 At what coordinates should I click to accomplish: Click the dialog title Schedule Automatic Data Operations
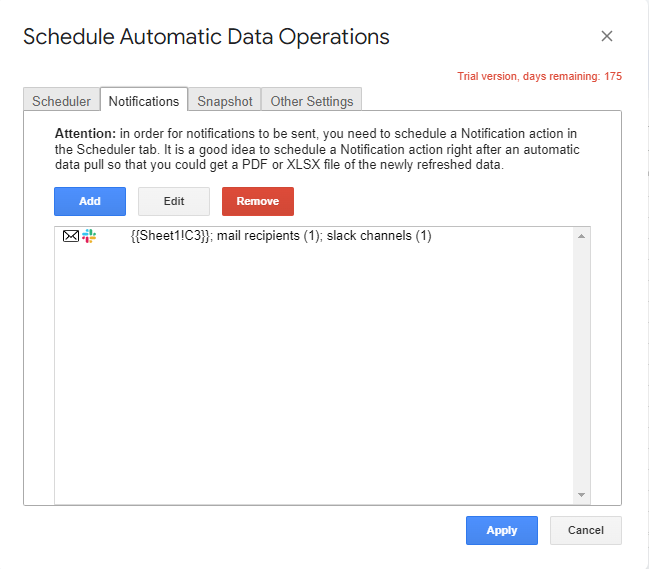click(206, 37)
